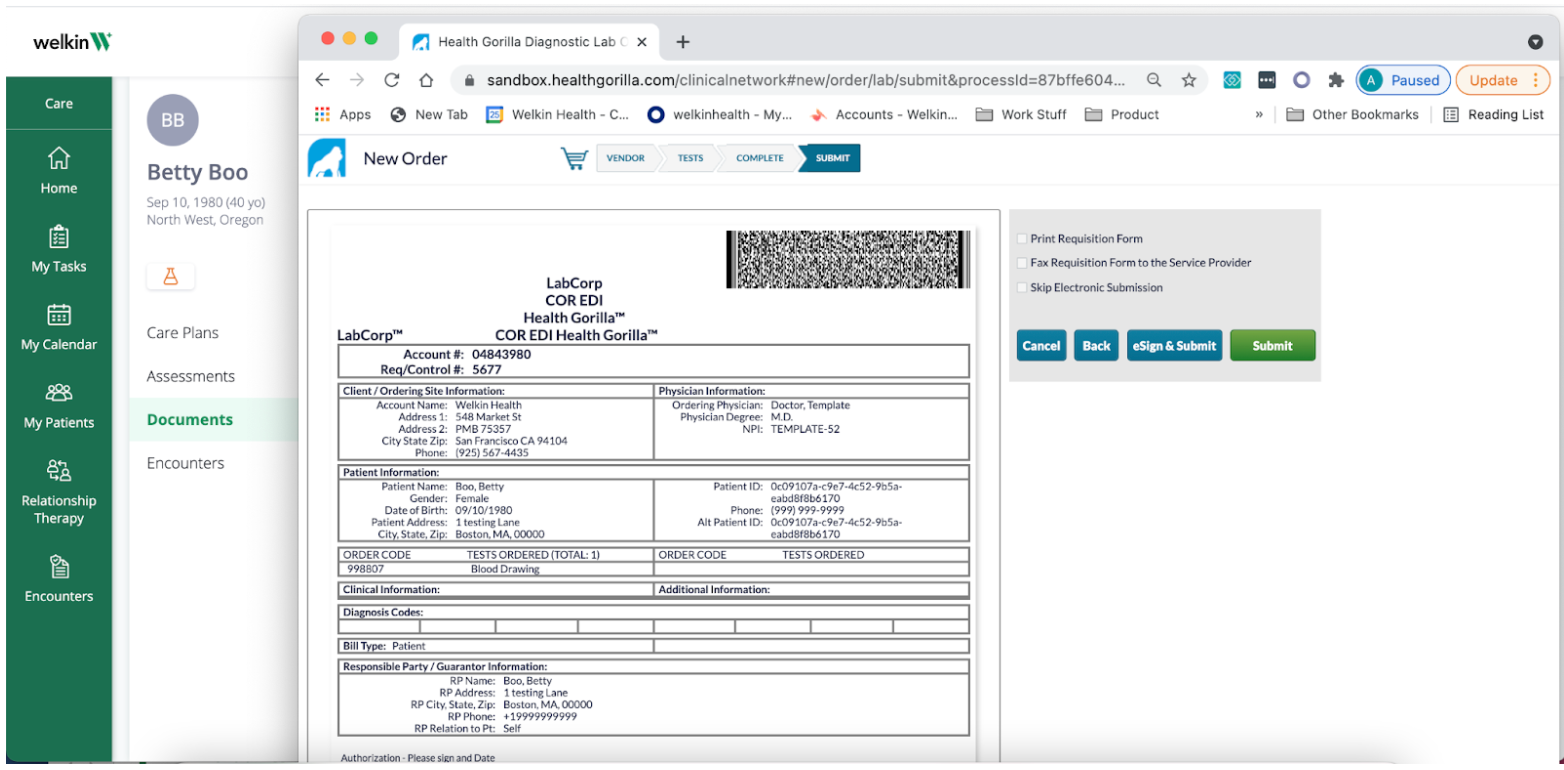Click the Welkin logo
The image size is (1564, 770).
(72, 42)
